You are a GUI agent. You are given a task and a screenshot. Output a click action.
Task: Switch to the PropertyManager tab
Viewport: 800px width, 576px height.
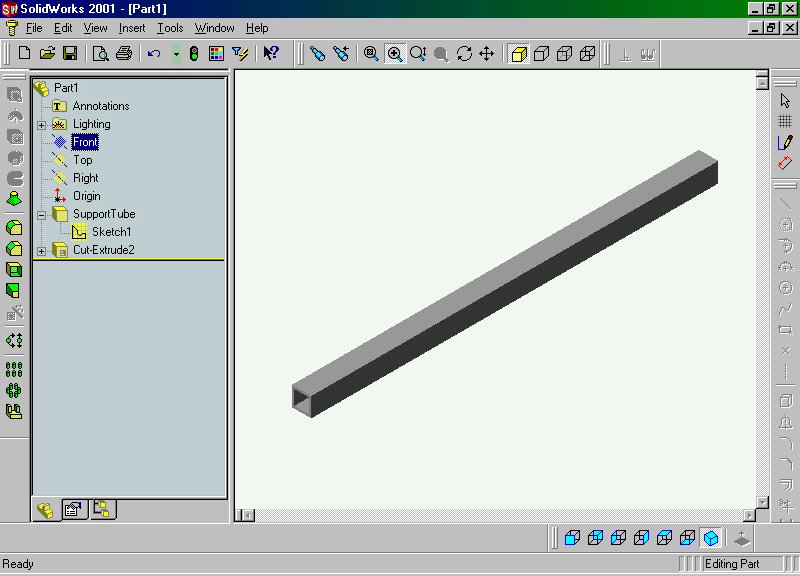(x=72, y=509)
